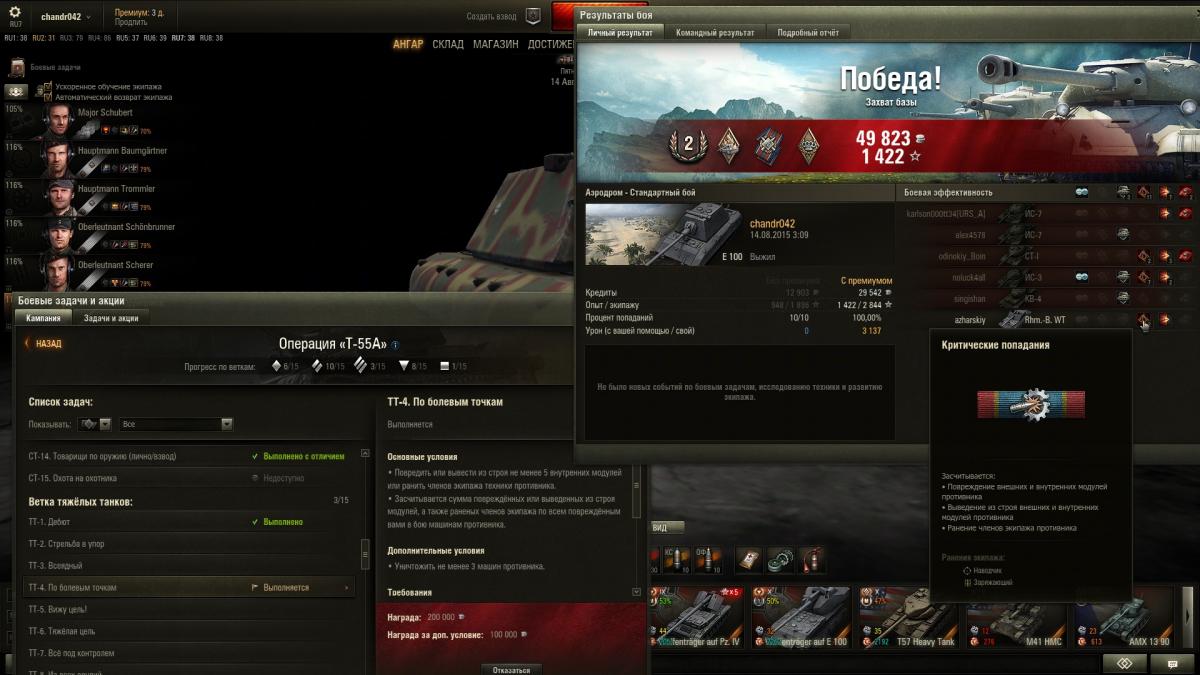Open the МАГАЗИН menu

496,44
